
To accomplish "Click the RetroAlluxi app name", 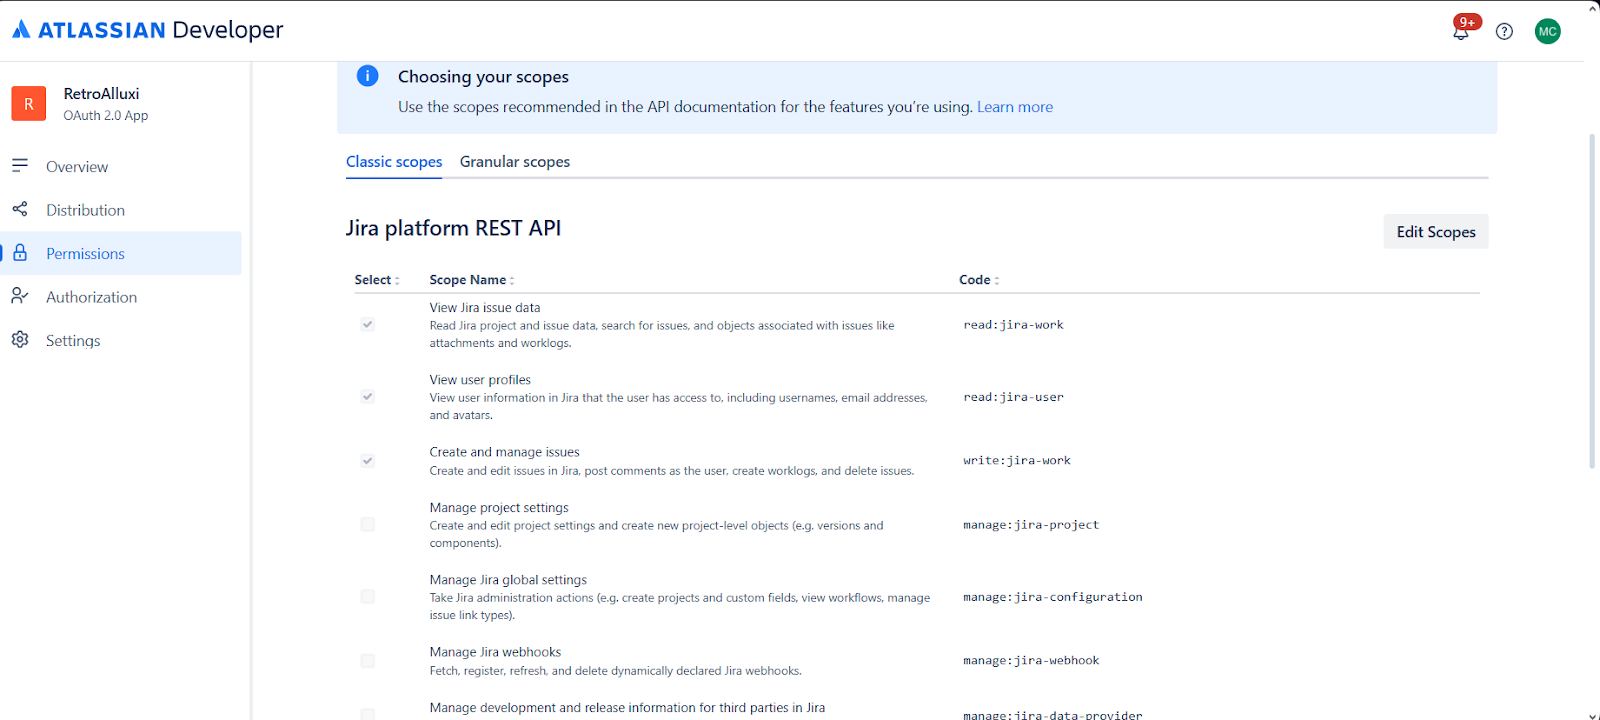I will 102,93.
